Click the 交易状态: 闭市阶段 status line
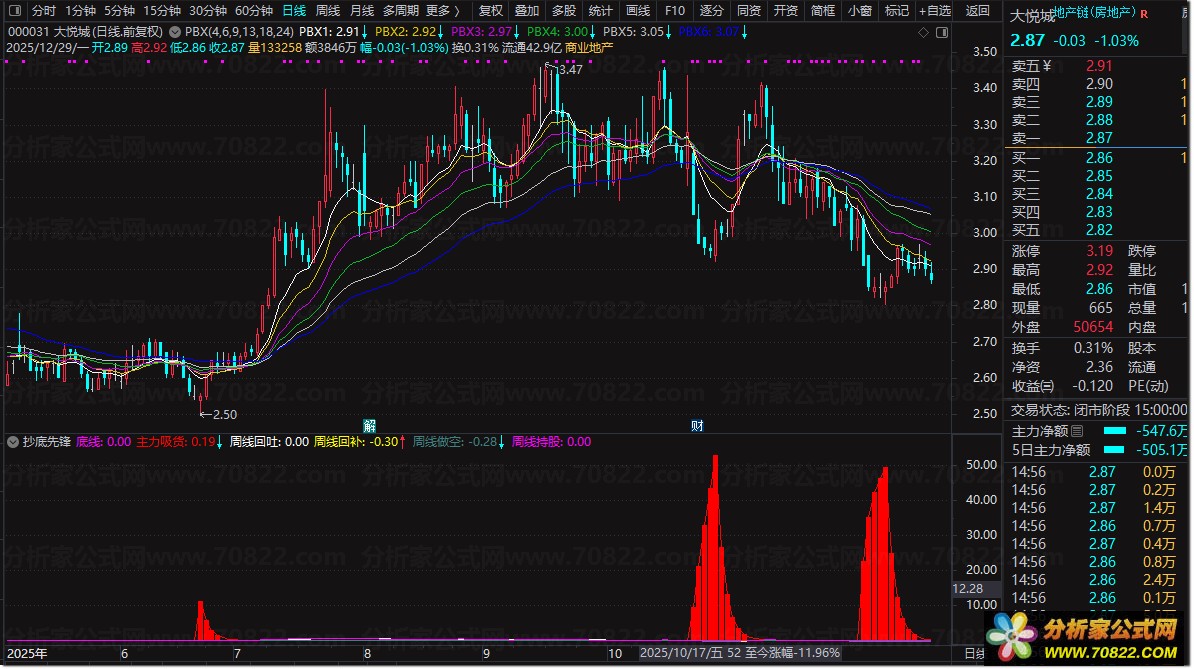 [1099, 409]
